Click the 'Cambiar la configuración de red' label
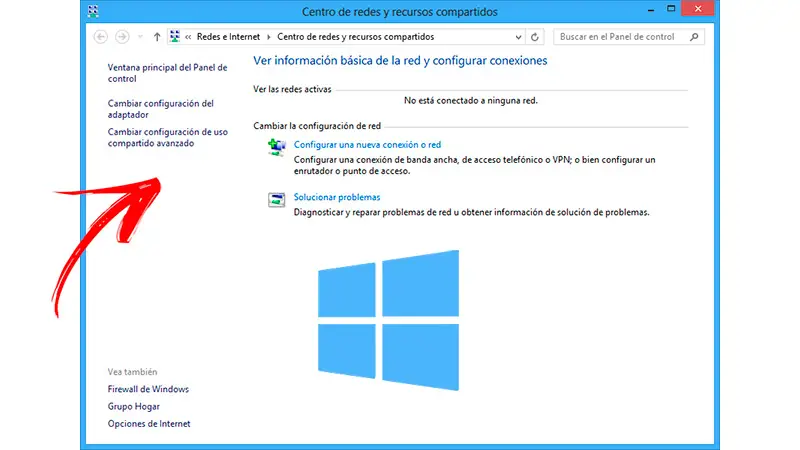Image resolution: width=800 pixels, height=450 pixels. coord(317,126)
